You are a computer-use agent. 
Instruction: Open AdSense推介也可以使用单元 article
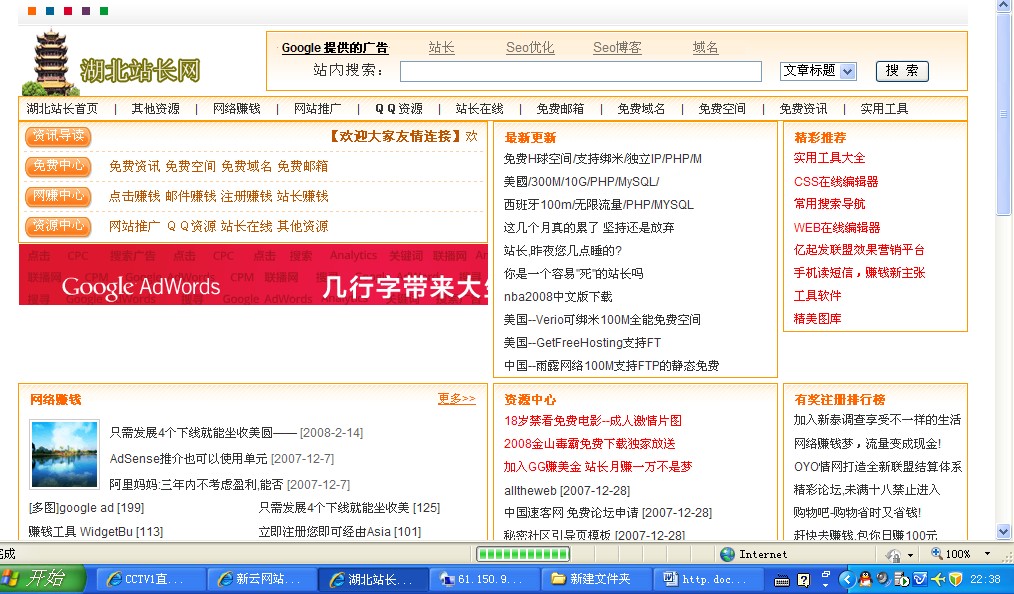click(x=188, y=458)
